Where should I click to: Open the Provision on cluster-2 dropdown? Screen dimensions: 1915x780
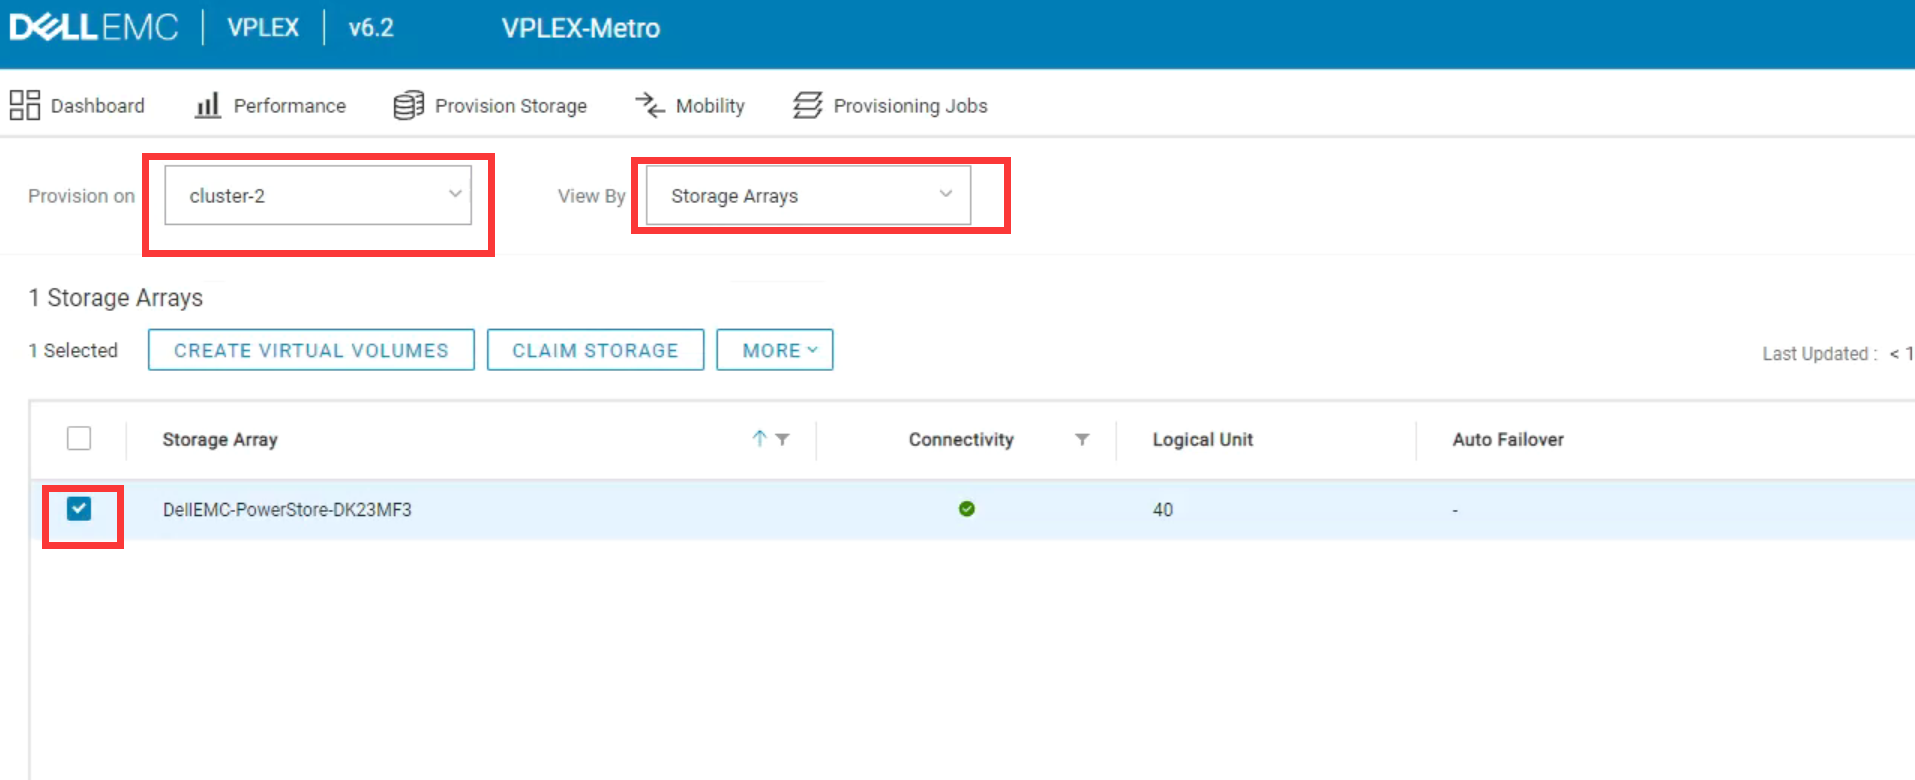[x=318, y=196]
